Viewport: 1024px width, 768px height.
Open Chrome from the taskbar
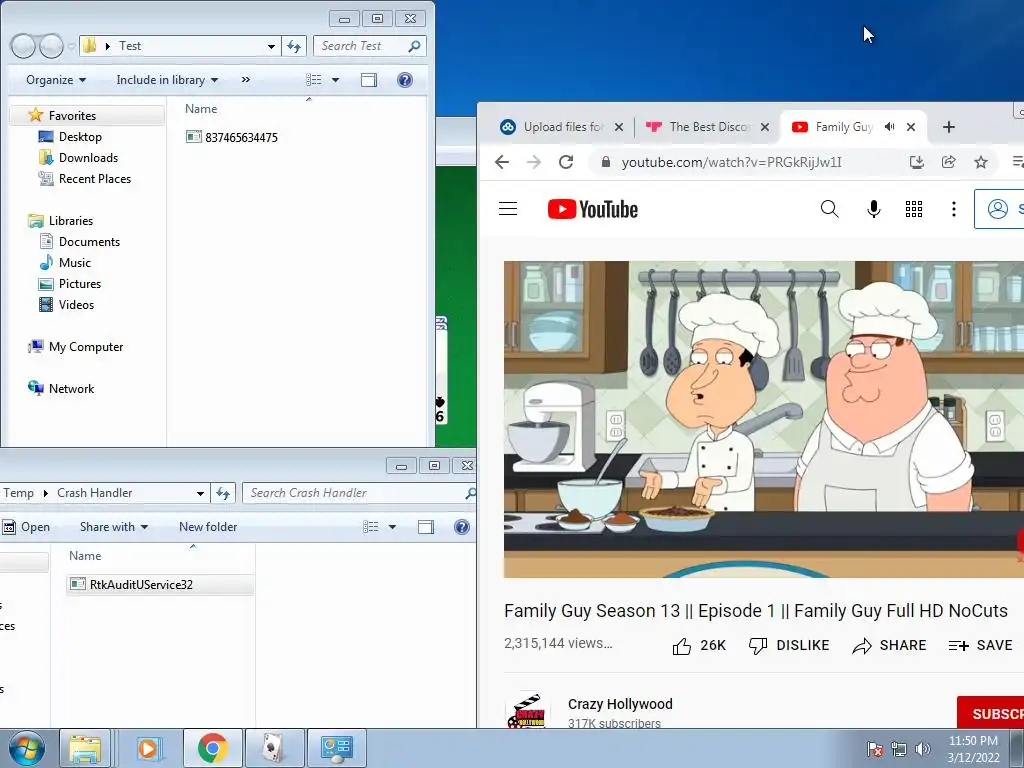pos(213,748)
